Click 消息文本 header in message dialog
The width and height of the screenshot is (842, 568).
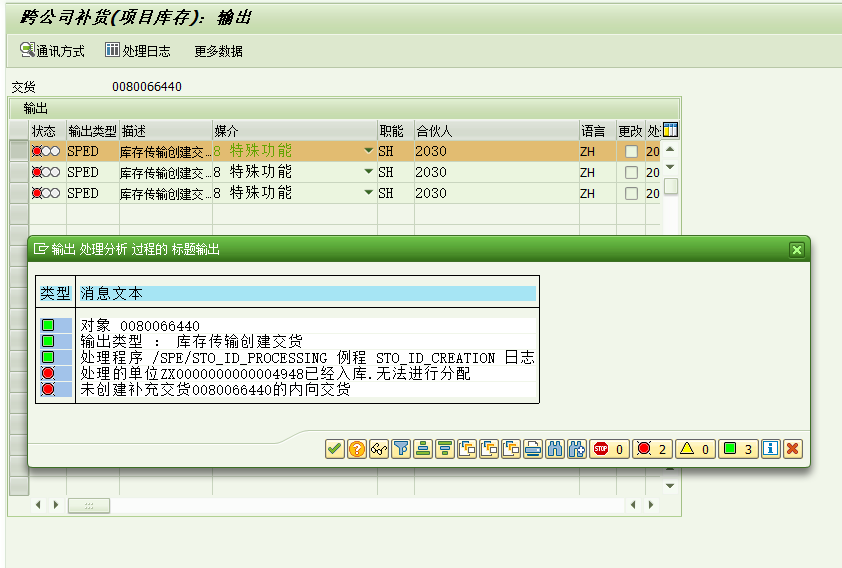click(308, 293)
